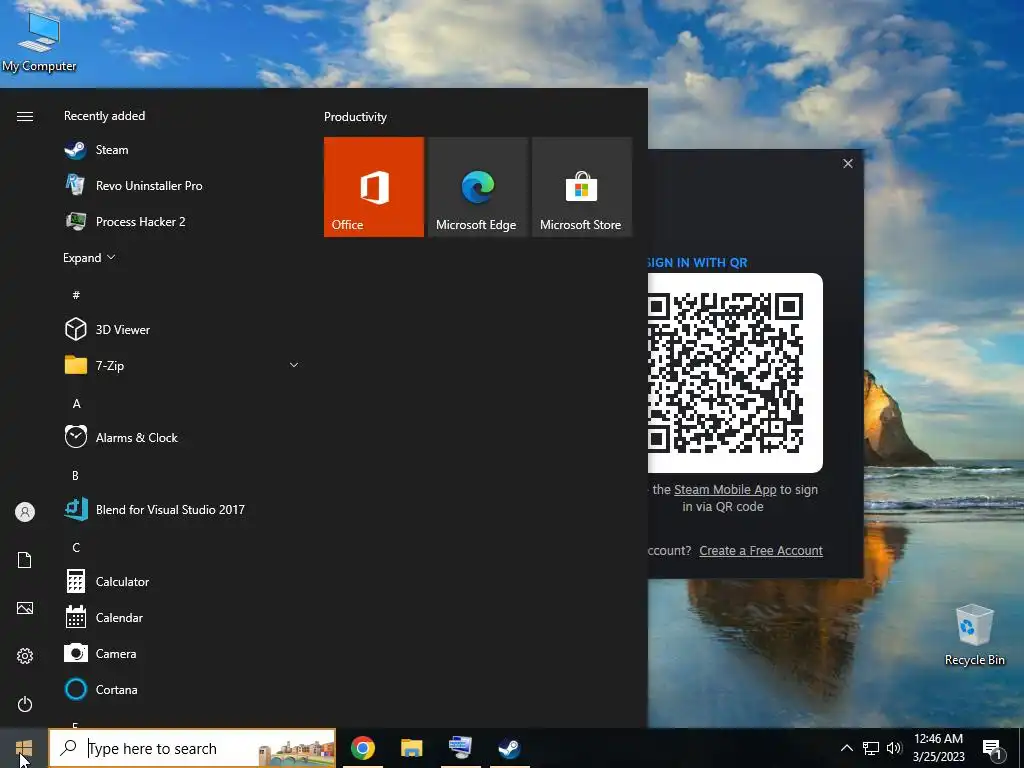The image size is (1024, 768).
Task: Click the Windows Start button
Action: tap(24, 748)
